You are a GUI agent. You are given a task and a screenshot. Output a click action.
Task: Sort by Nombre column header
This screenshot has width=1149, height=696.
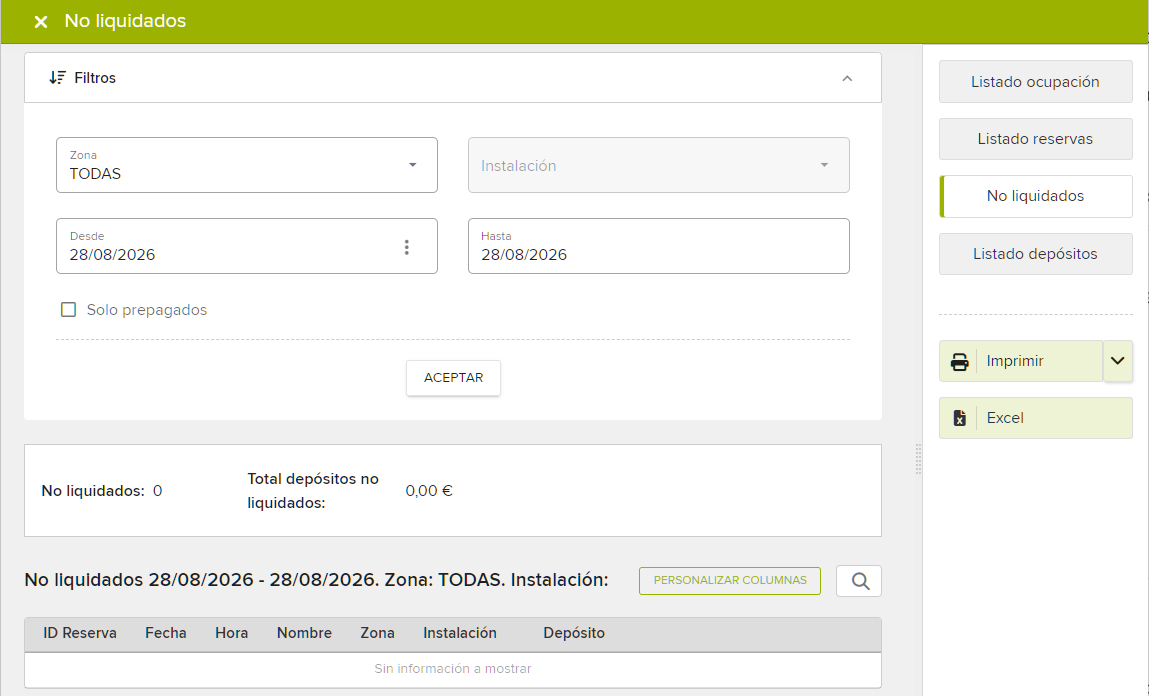tap(304, 633)
